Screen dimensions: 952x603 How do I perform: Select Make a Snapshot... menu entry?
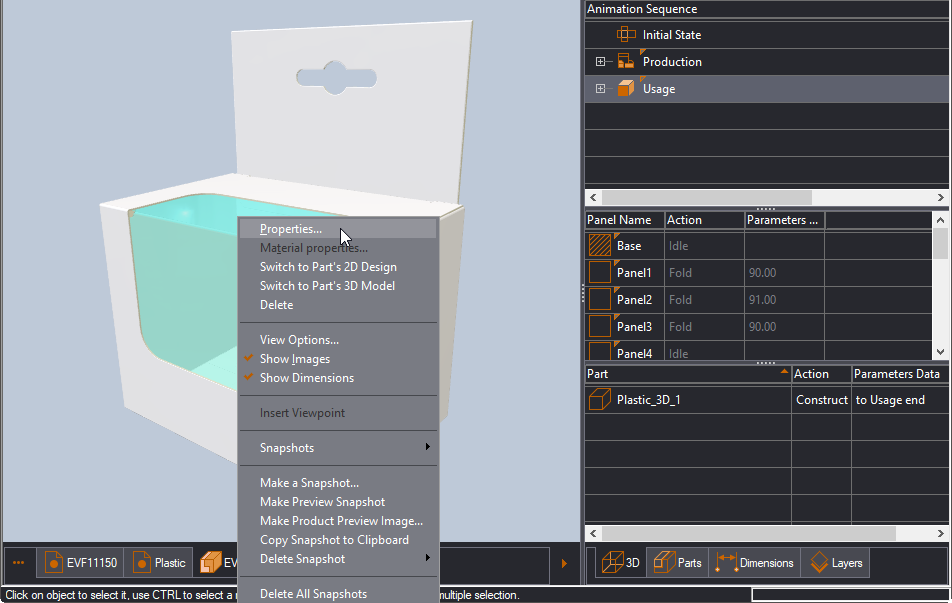tap(309, 483)
